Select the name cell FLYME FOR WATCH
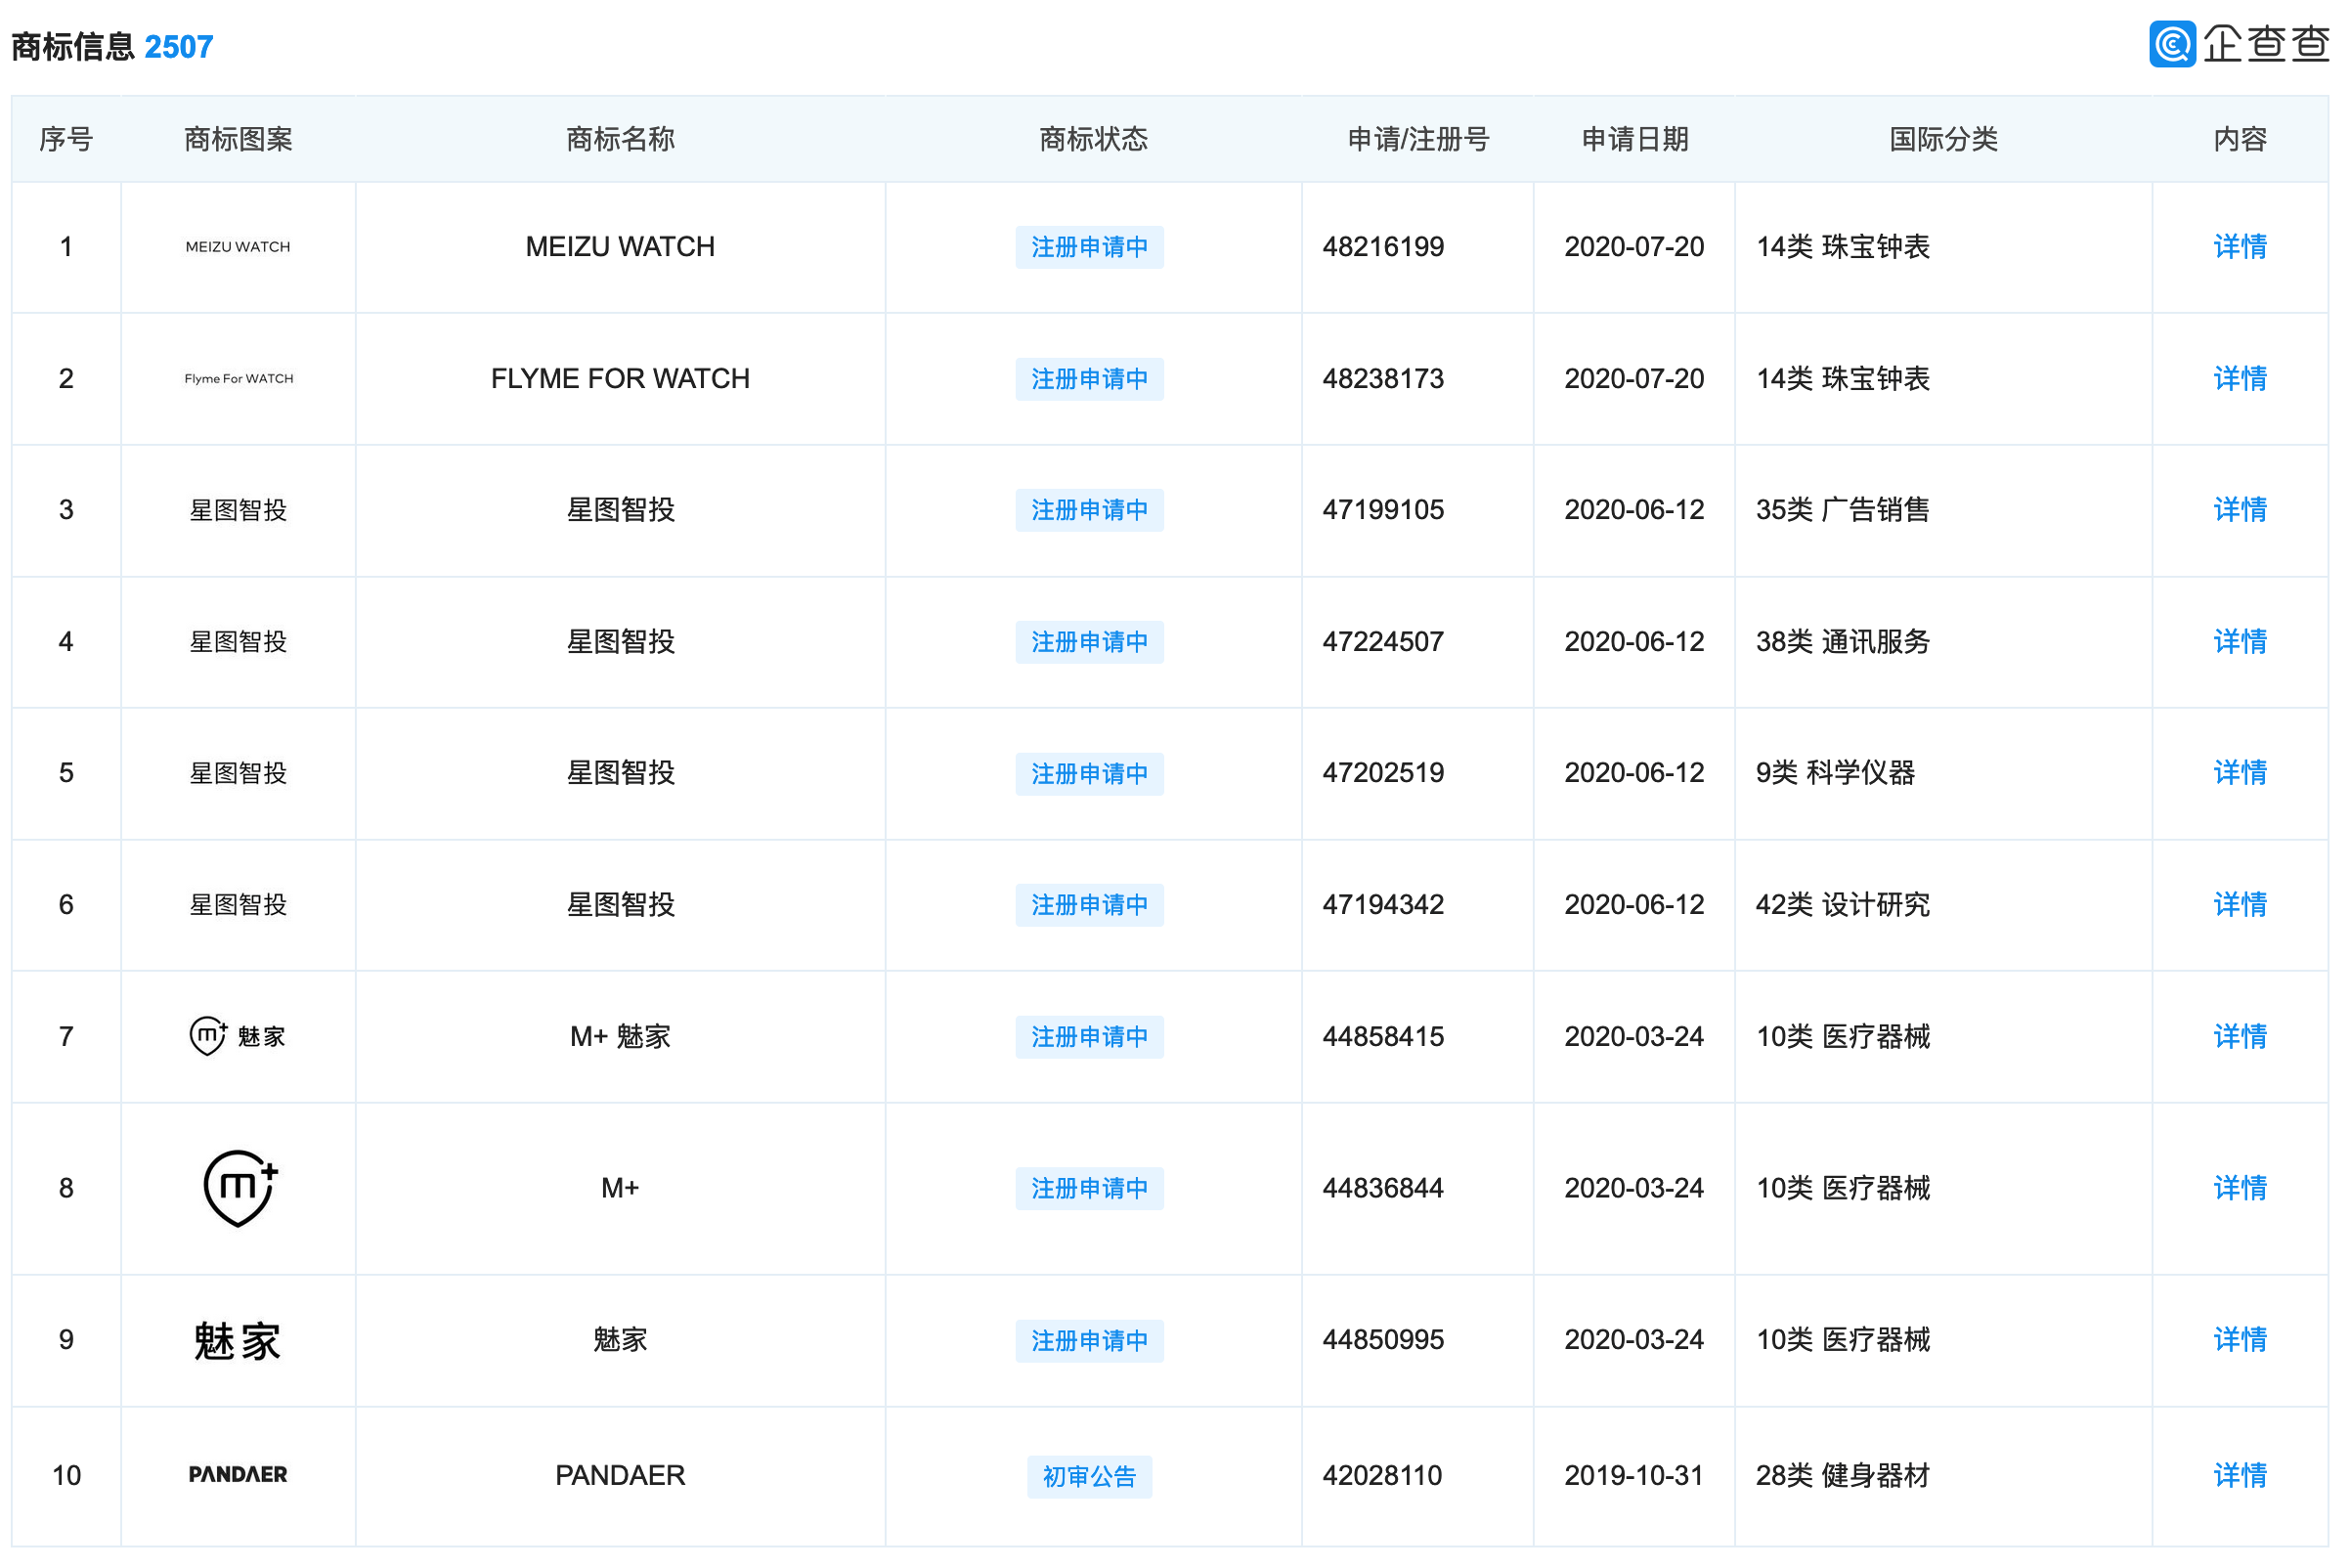The image size is (2350, 1568). [x=620, y=379]
